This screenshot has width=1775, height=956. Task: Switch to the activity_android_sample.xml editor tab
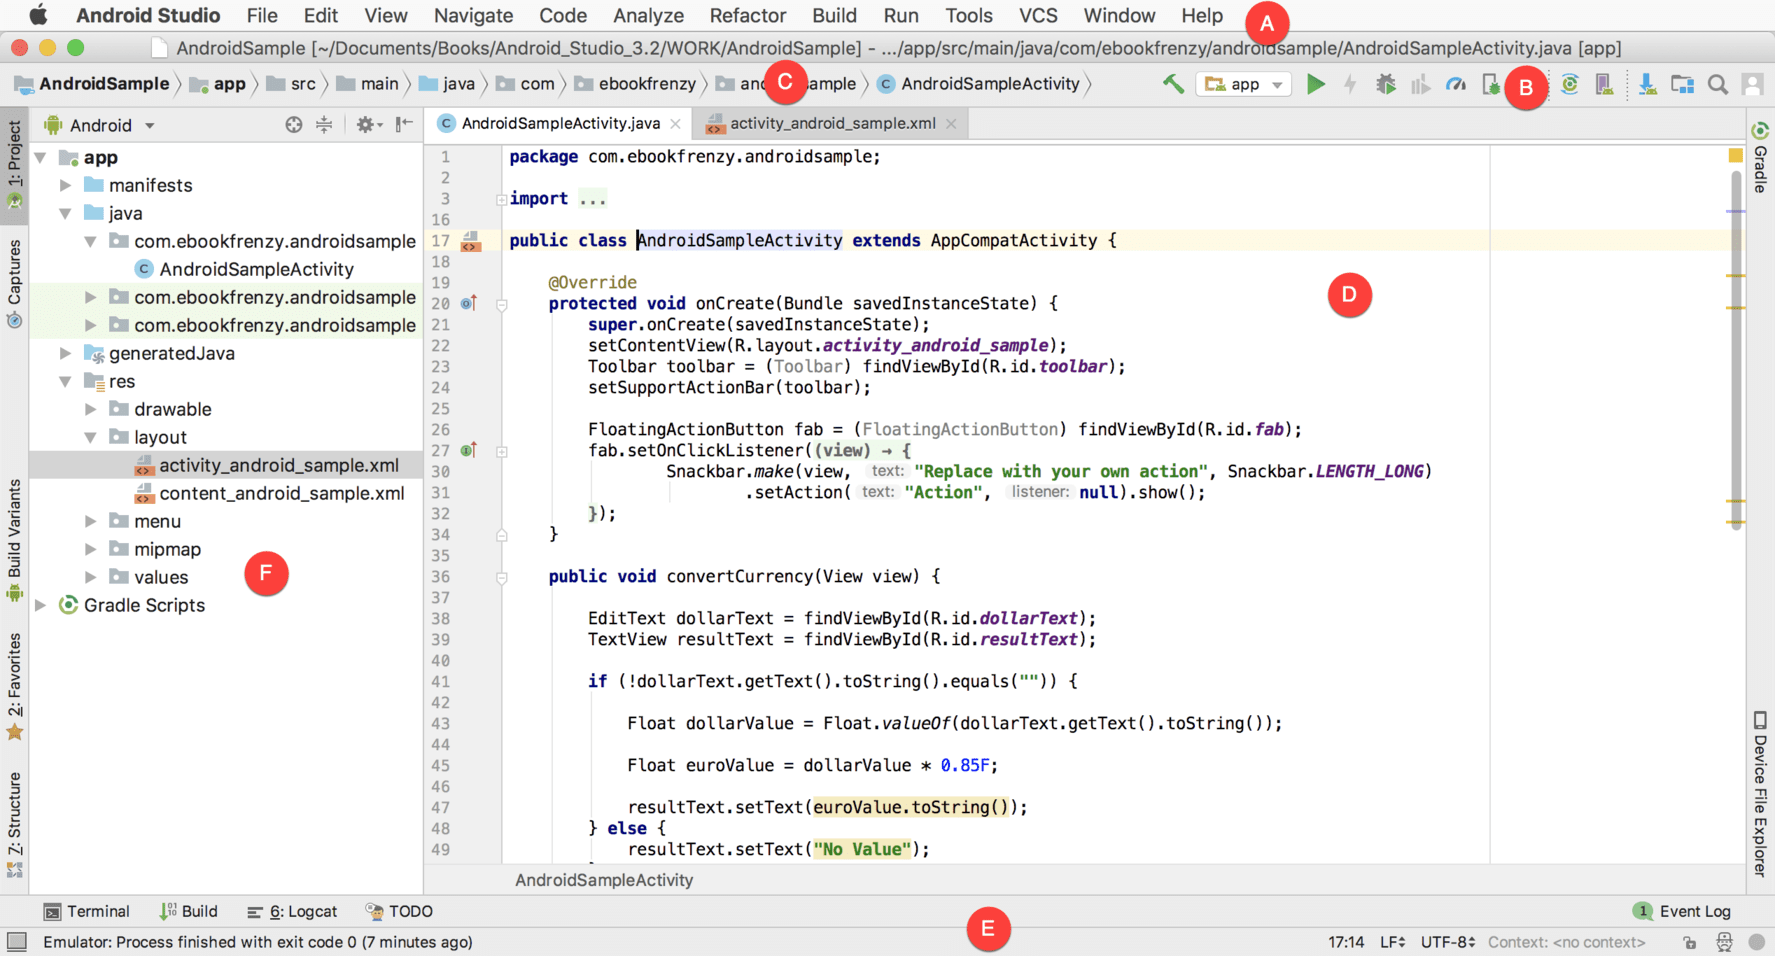(831, 123)
